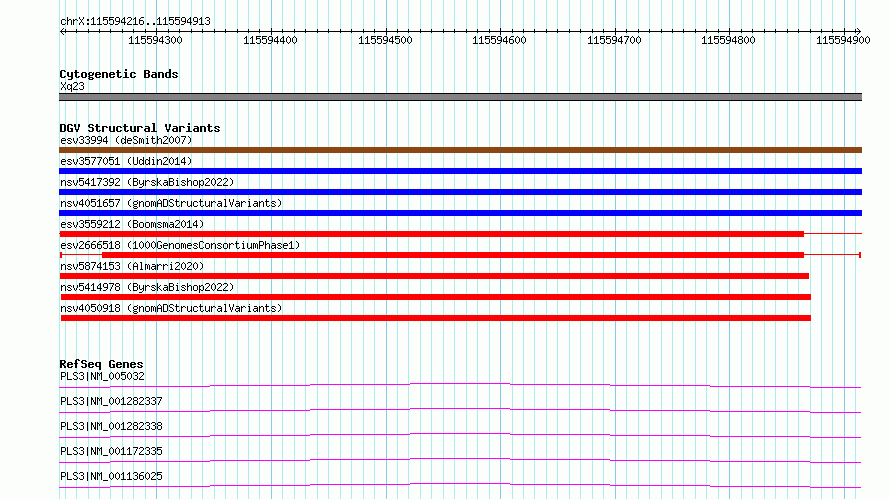Screen dimensions: 890x499
Task: Select the magenta PLS3|NM_001282338 transcript line
Action: pos(460,436)
